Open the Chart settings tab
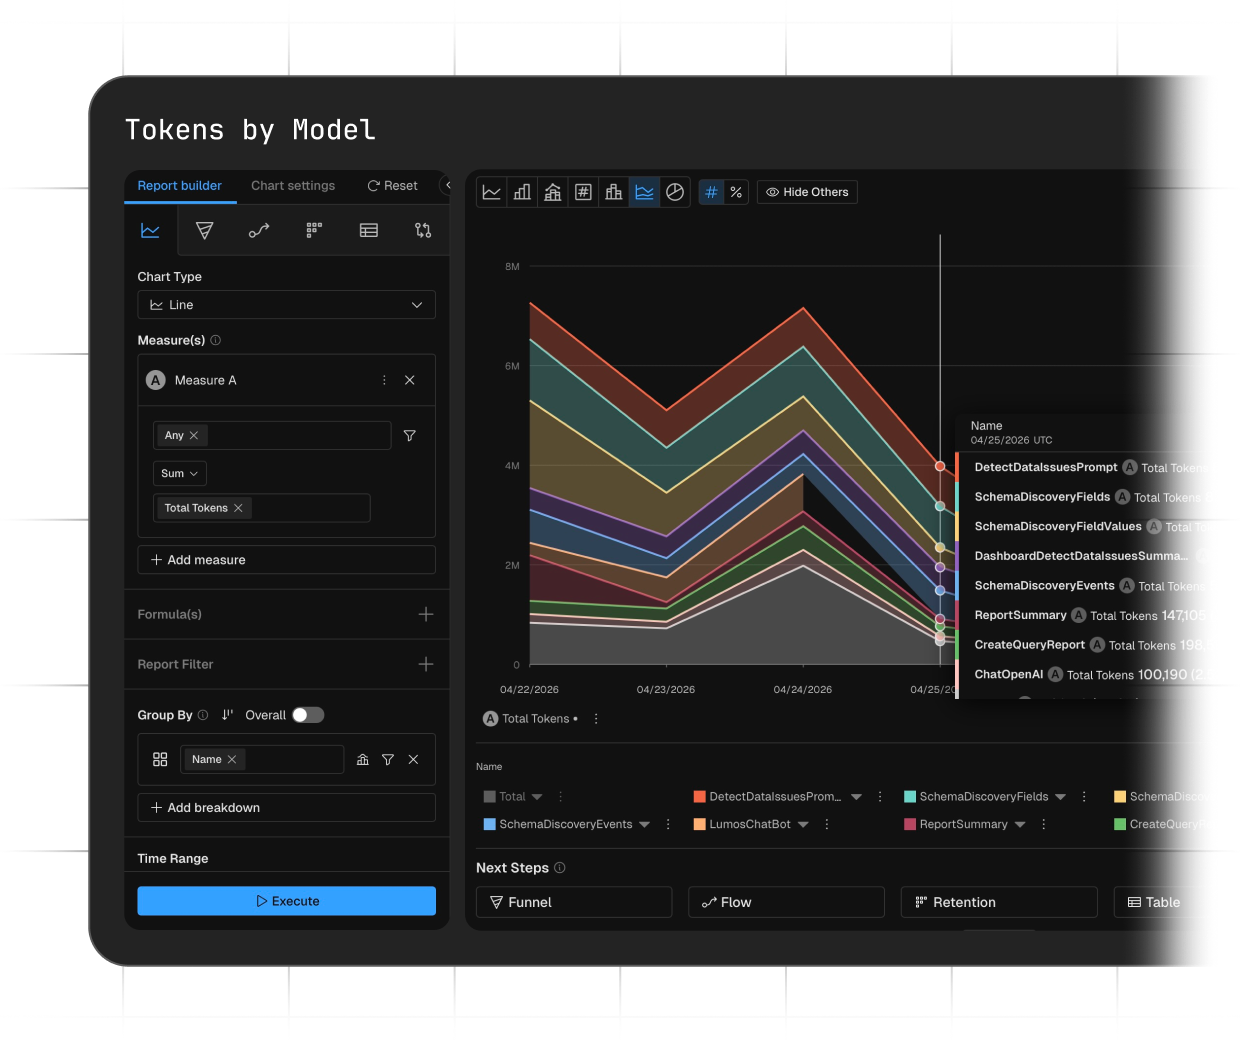The width and height of the screenshot is (1240, 1040). coord(293,186)
